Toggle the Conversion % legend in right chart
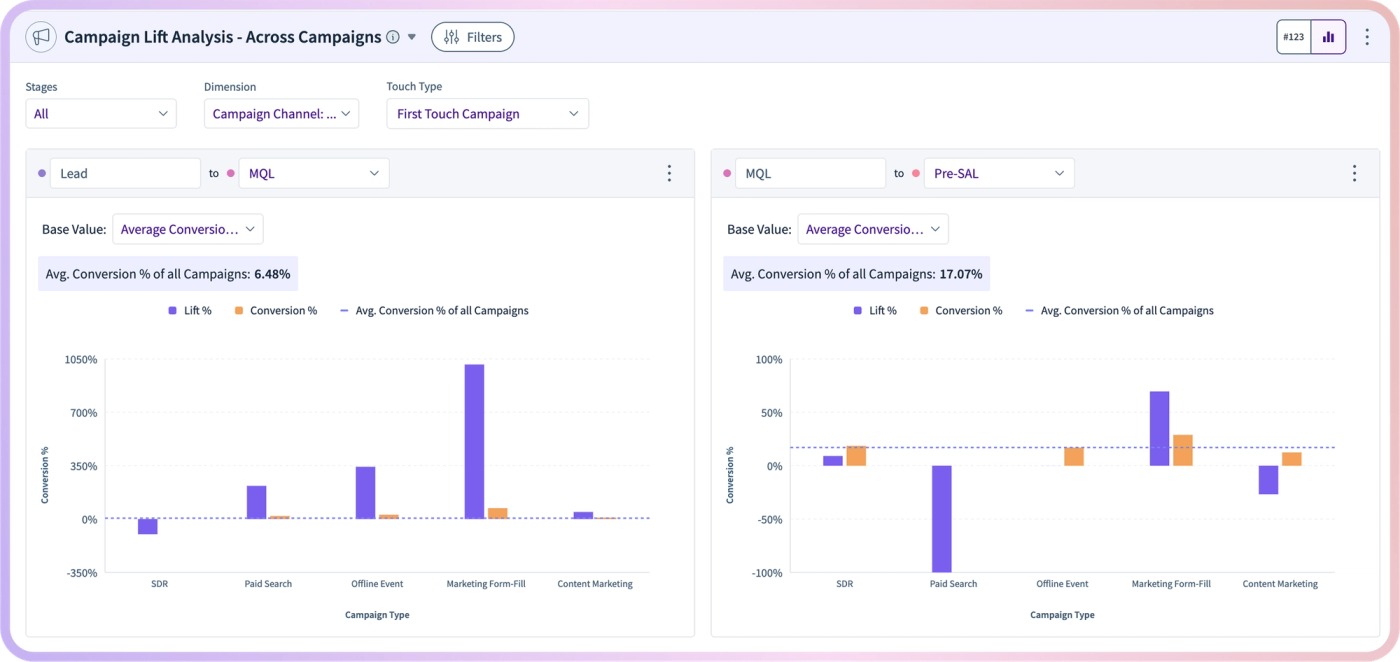 pos(959,311)
